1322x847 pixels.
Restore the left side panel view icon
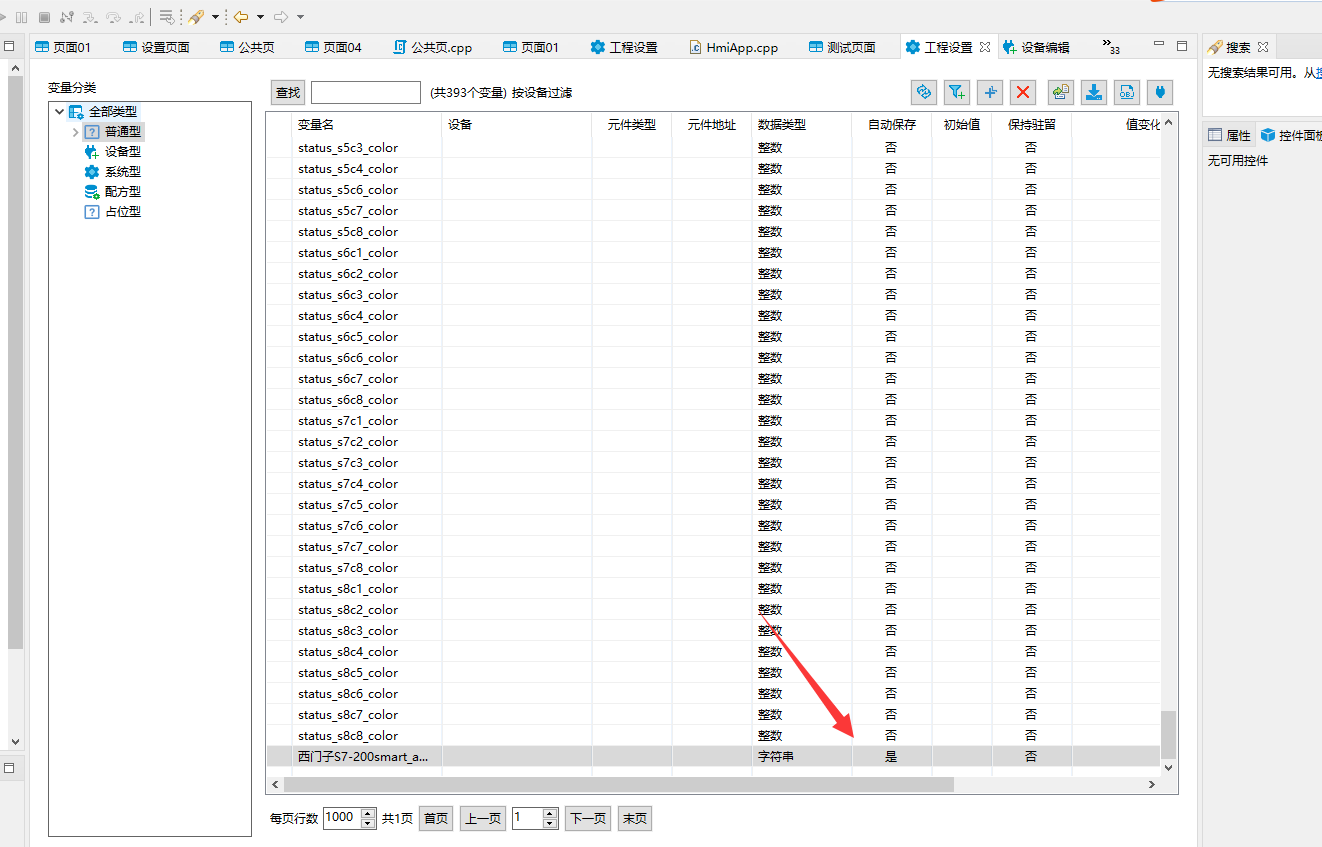tap(9, 46)
